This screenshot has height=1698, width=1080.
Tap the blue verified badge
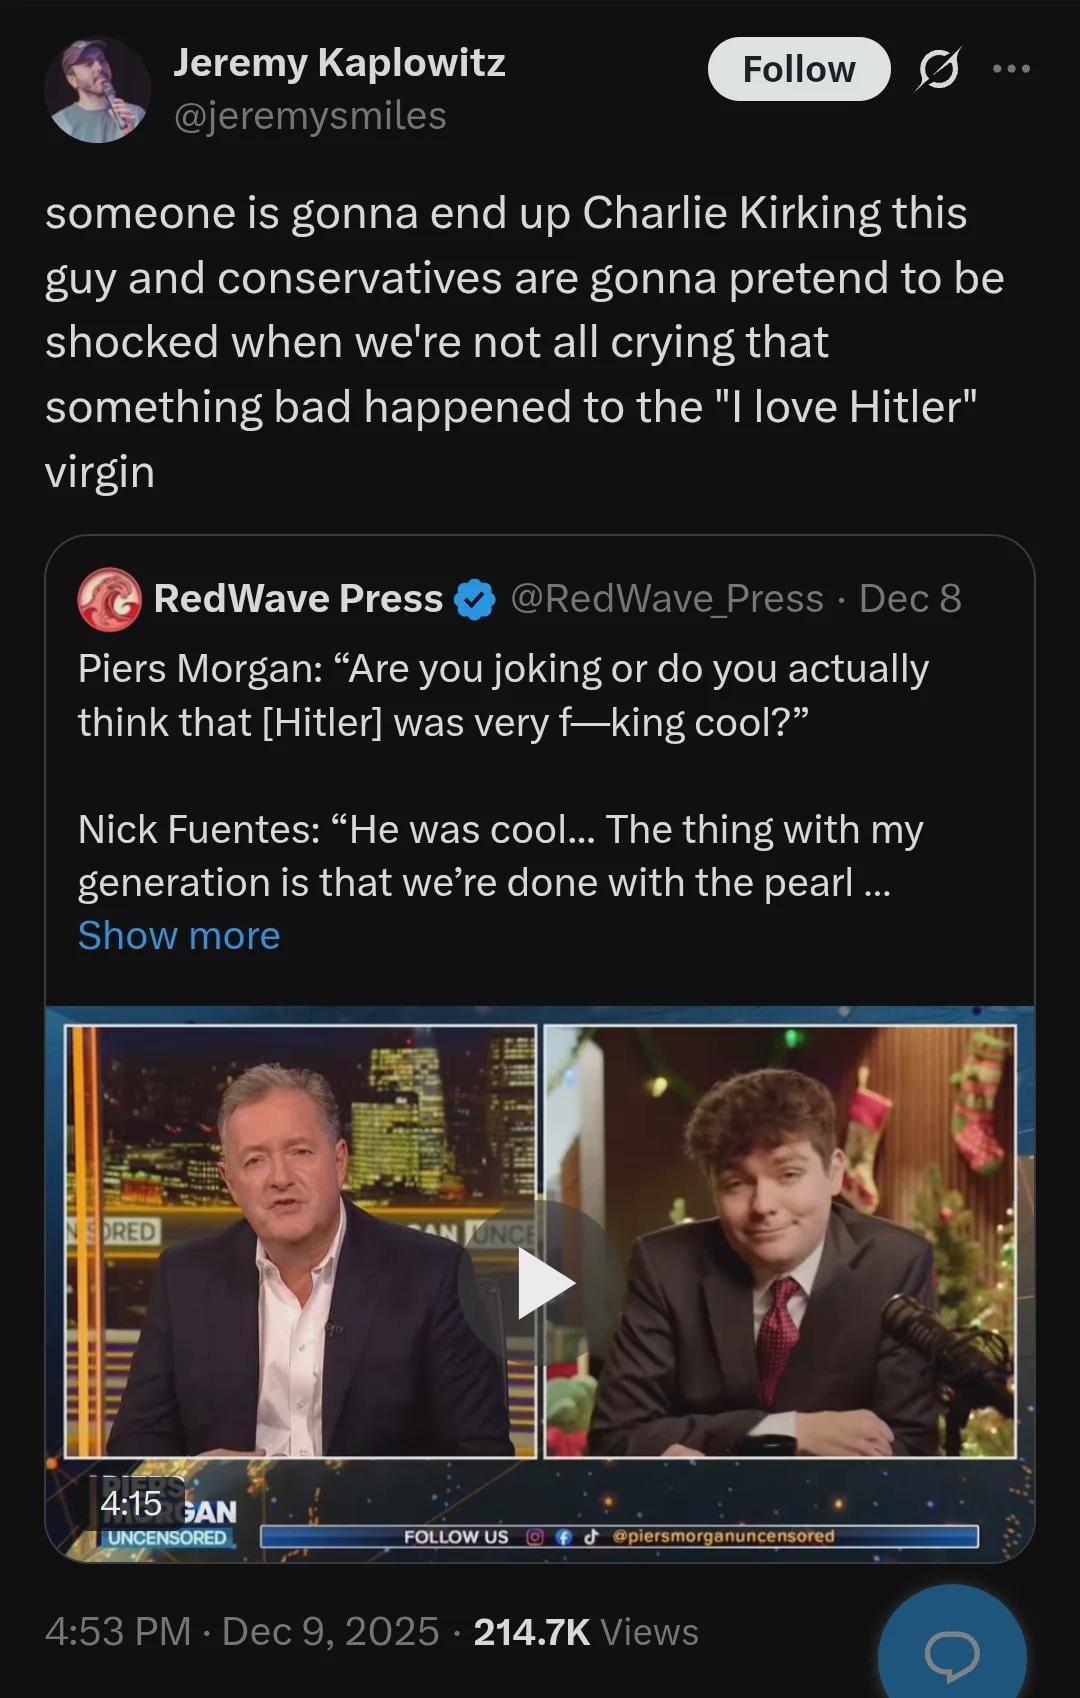click(x=474, y=599)
